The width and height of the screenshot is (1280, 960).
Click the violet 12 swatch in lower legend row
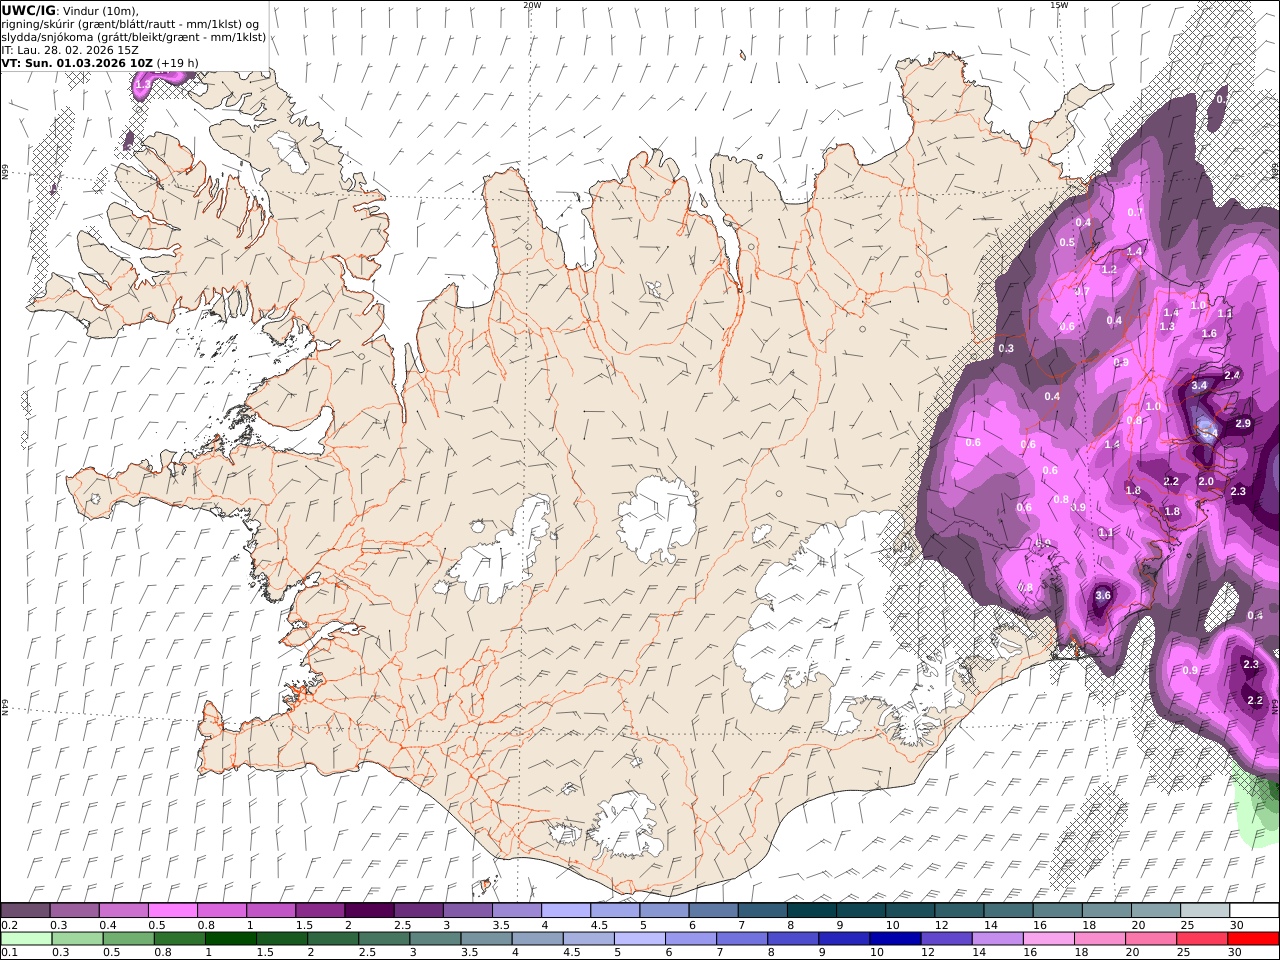point(946,939)
